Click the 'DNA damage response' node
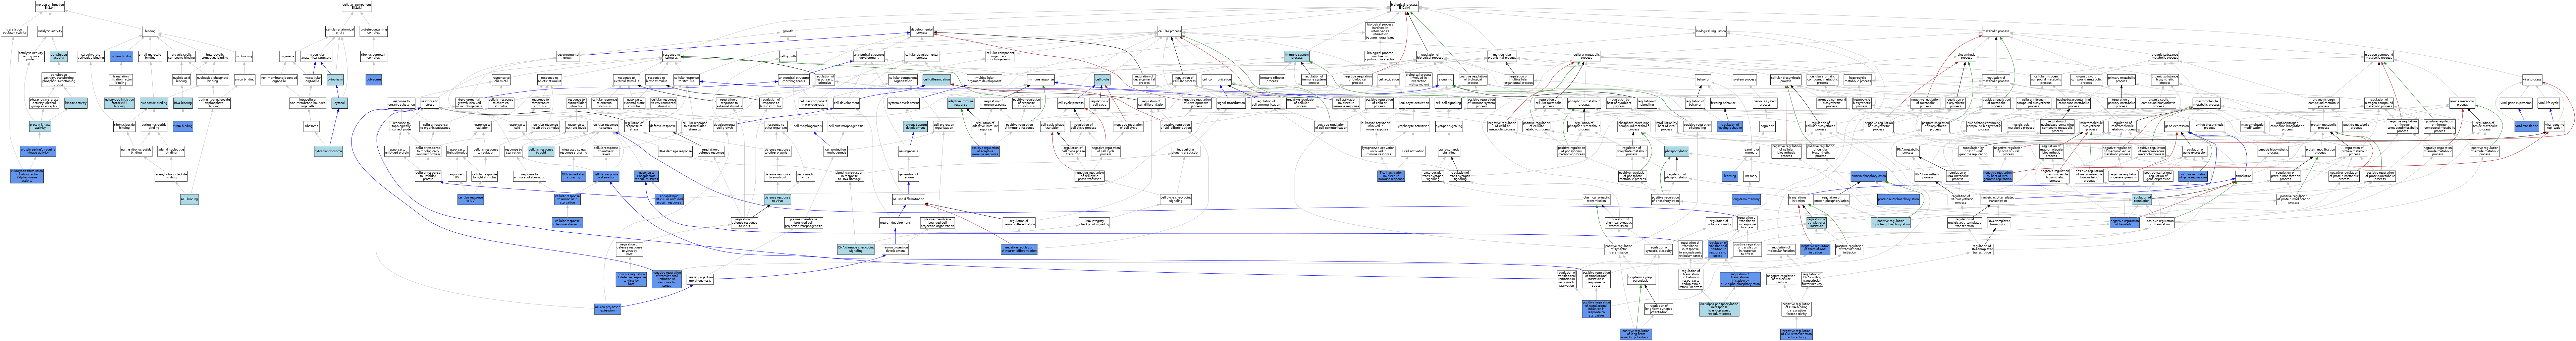Viewport: 2576px width, 341px height. click(675, 151)
